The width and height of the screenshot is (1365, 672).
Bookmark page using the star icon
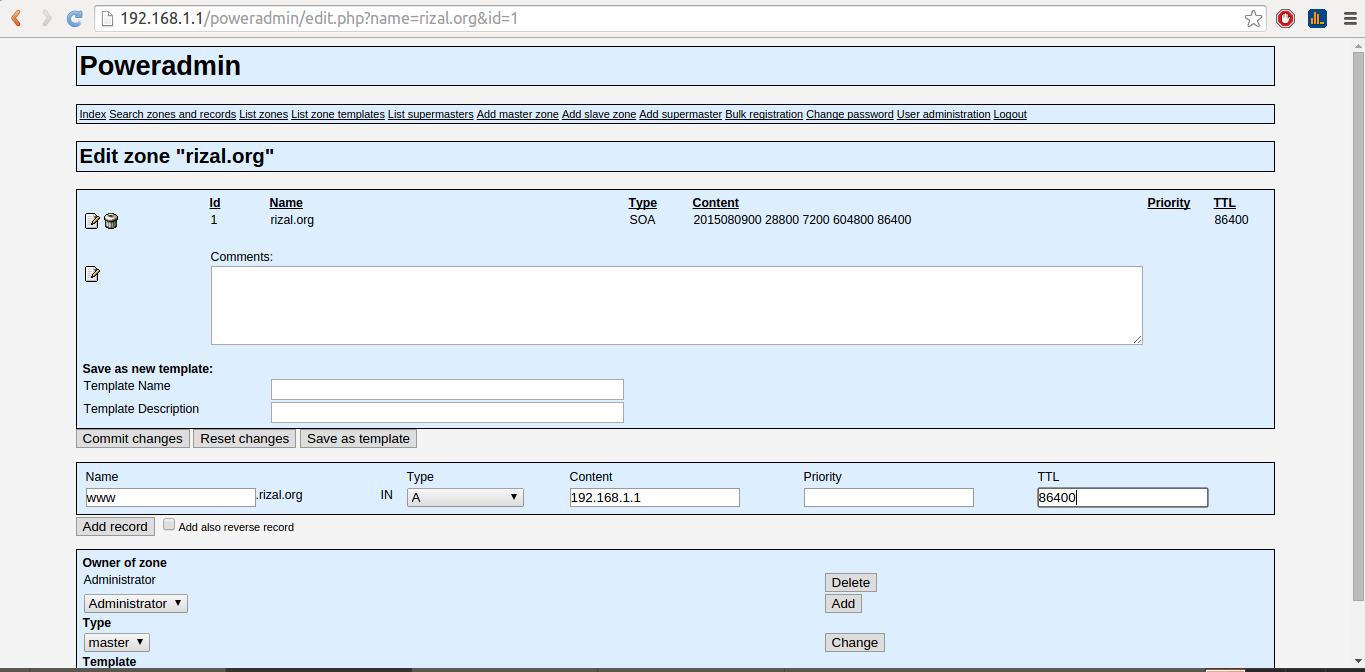[1253, 18]
